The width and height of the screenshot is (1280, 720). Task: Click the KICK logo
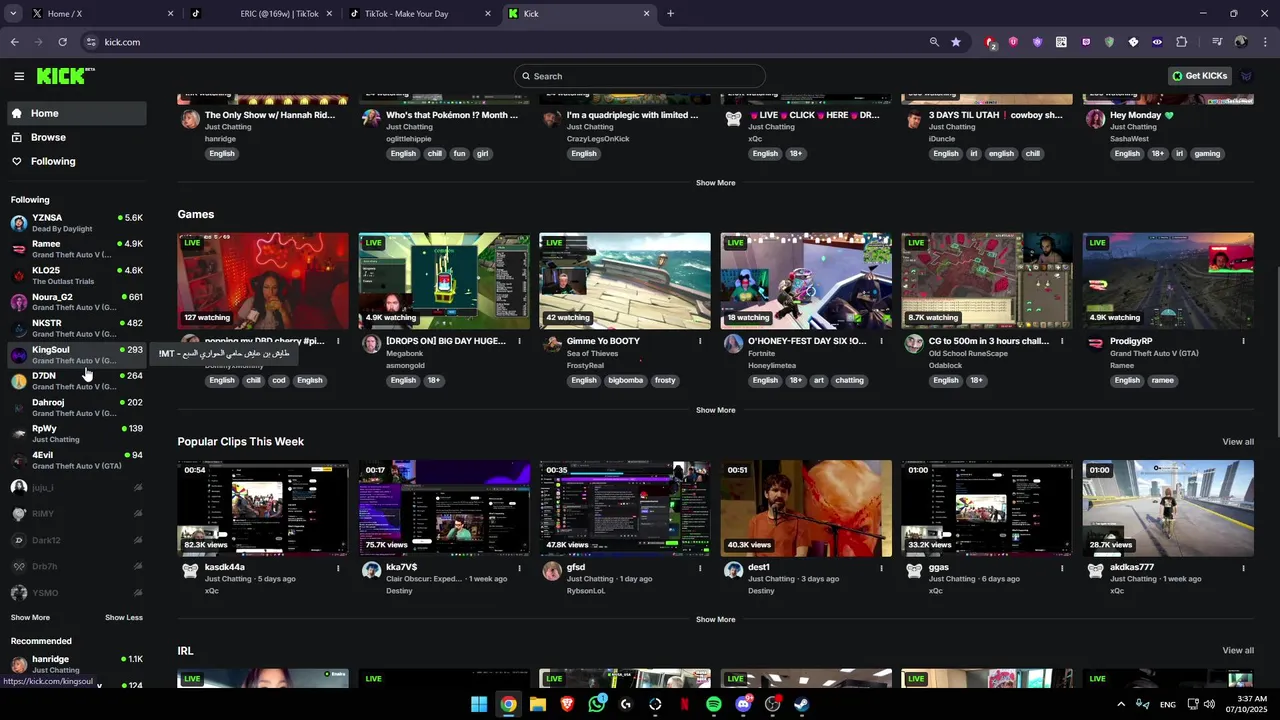(x=64, y=76)
